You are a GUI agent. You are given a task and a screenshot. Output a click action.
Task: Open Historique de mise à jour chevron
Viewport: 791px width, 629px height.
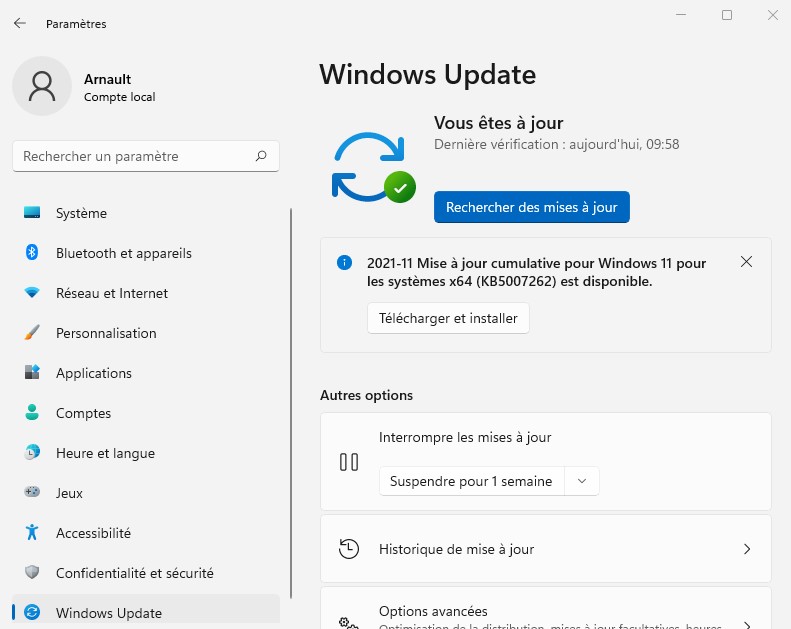click(x=746, y=549)
